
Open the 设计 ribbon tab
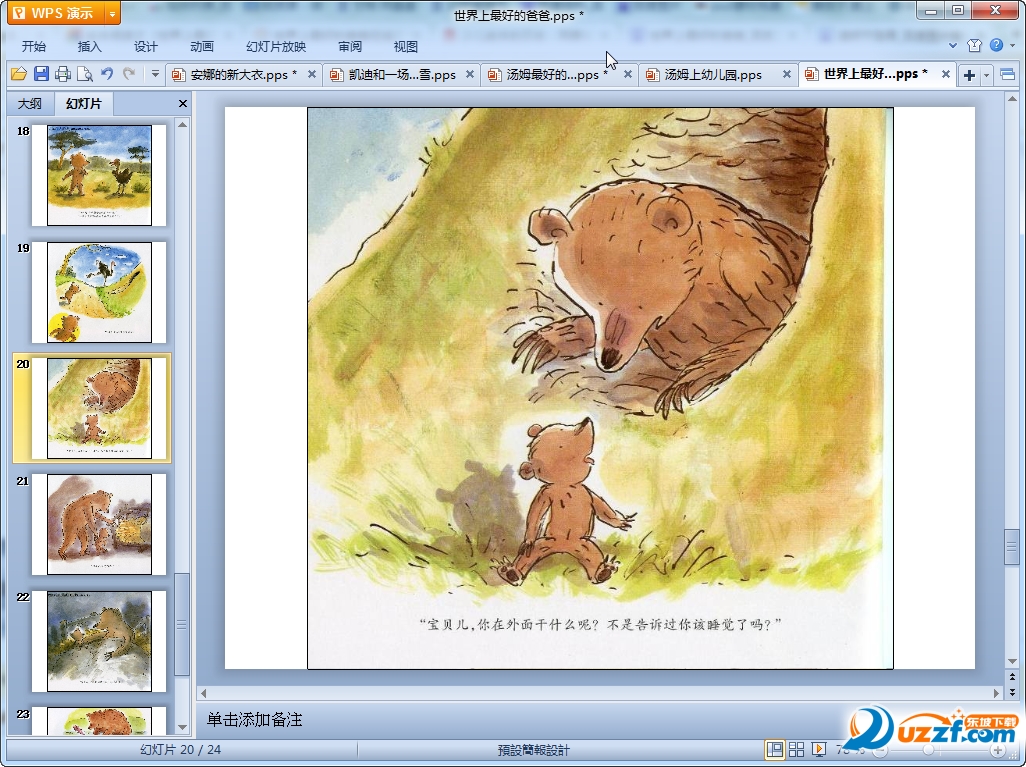tap(146, 46)
